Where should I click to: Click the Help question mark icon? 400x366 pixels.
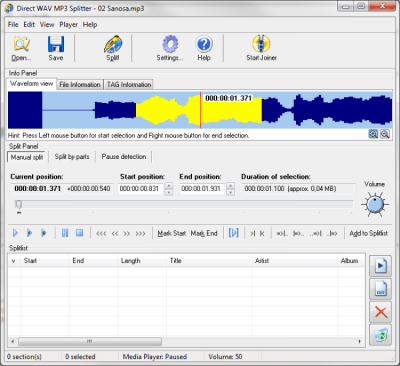click(x=204, y=48)
